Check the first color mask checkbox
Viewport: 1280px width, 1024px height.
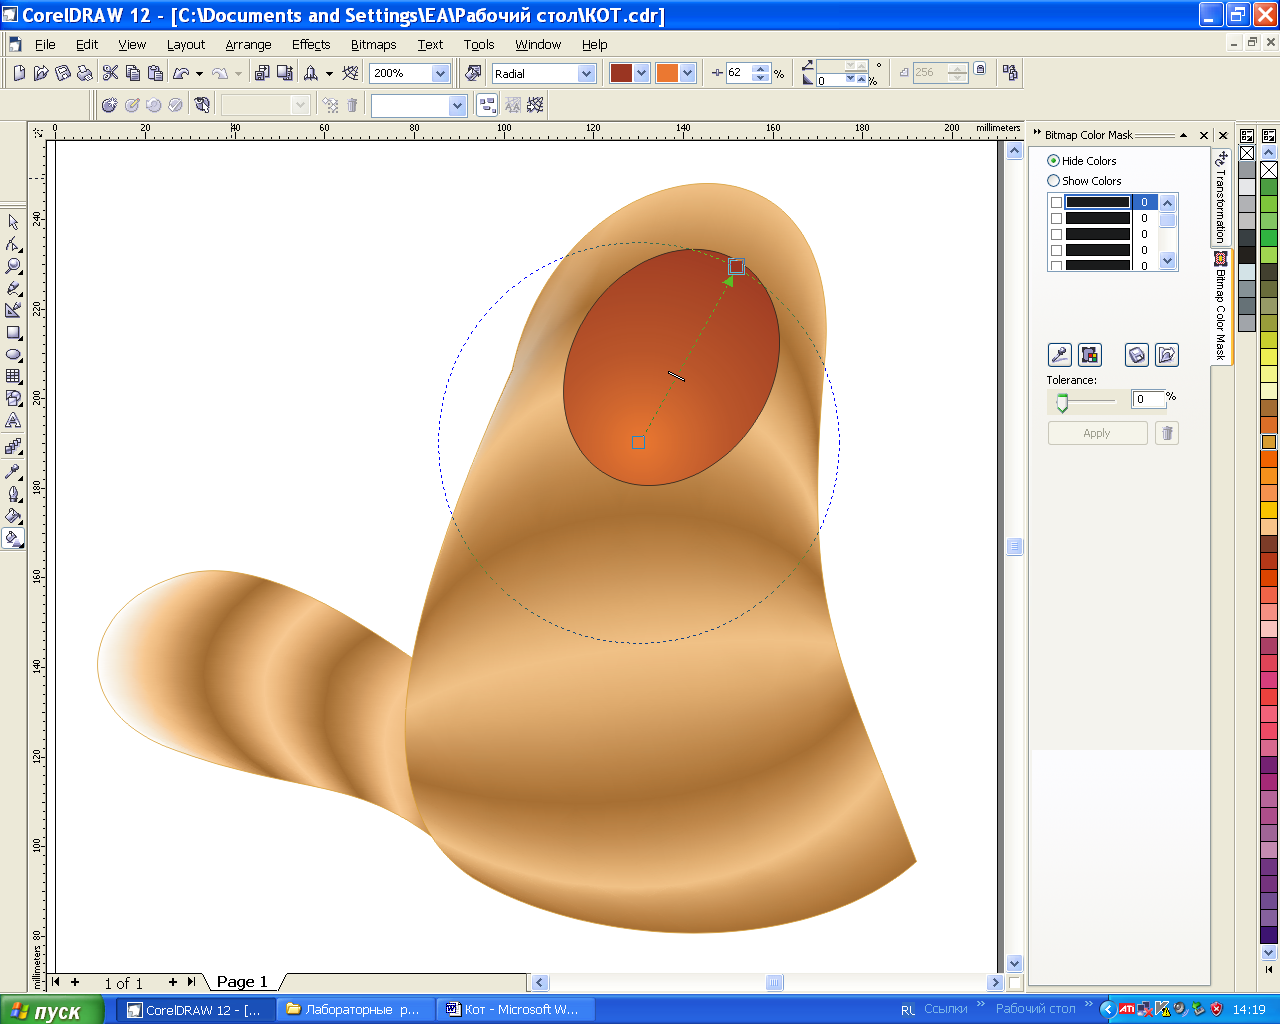coord(1056,202)
